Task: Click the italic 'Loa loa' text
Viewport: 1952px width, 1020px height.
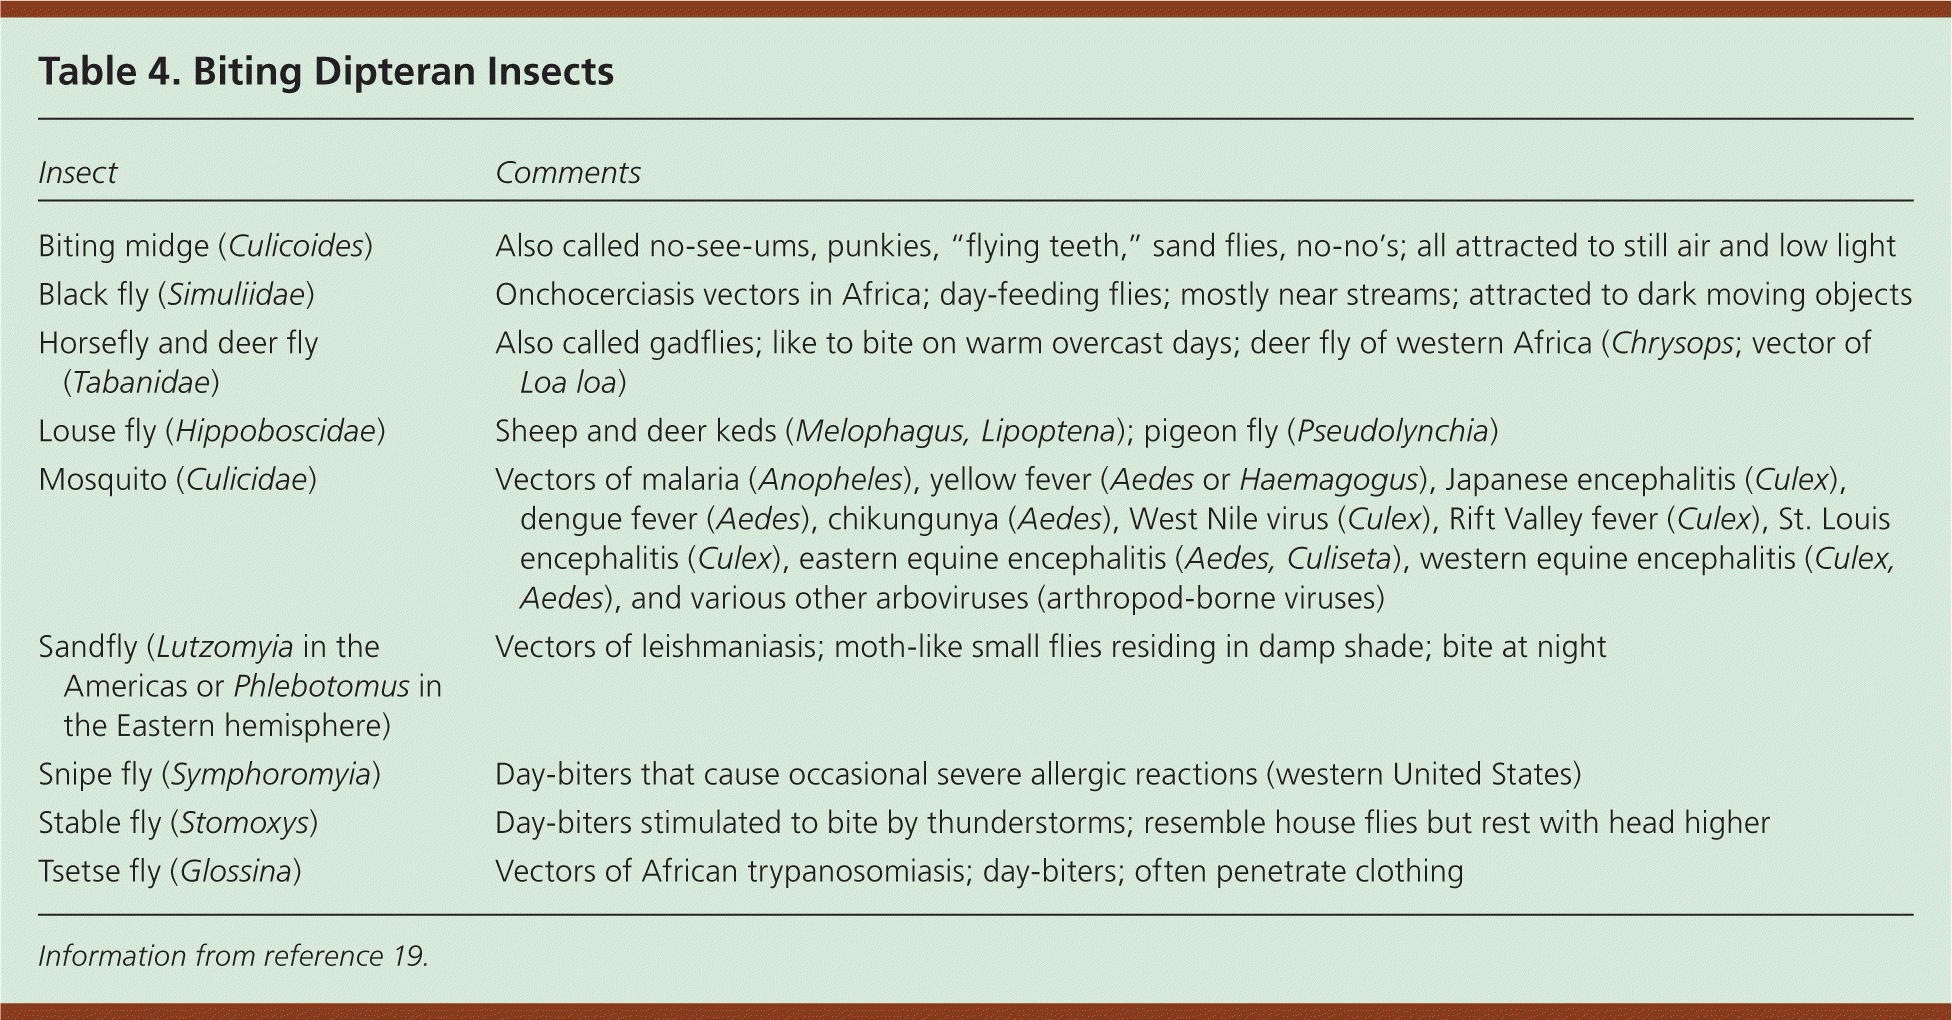Action: tap(568, 383)
